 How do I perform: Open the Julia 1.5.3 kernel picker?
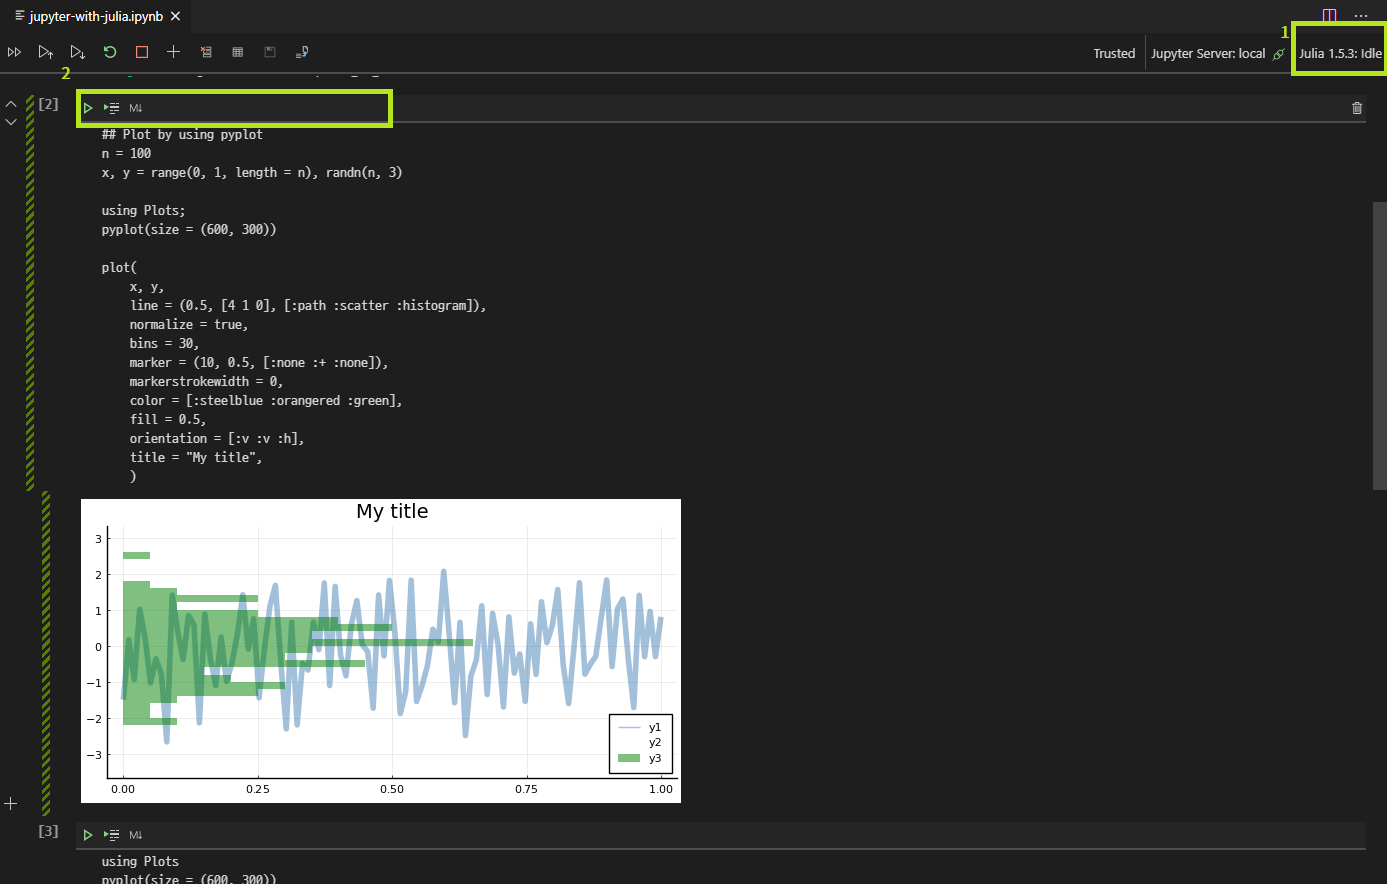(1340, 54)
